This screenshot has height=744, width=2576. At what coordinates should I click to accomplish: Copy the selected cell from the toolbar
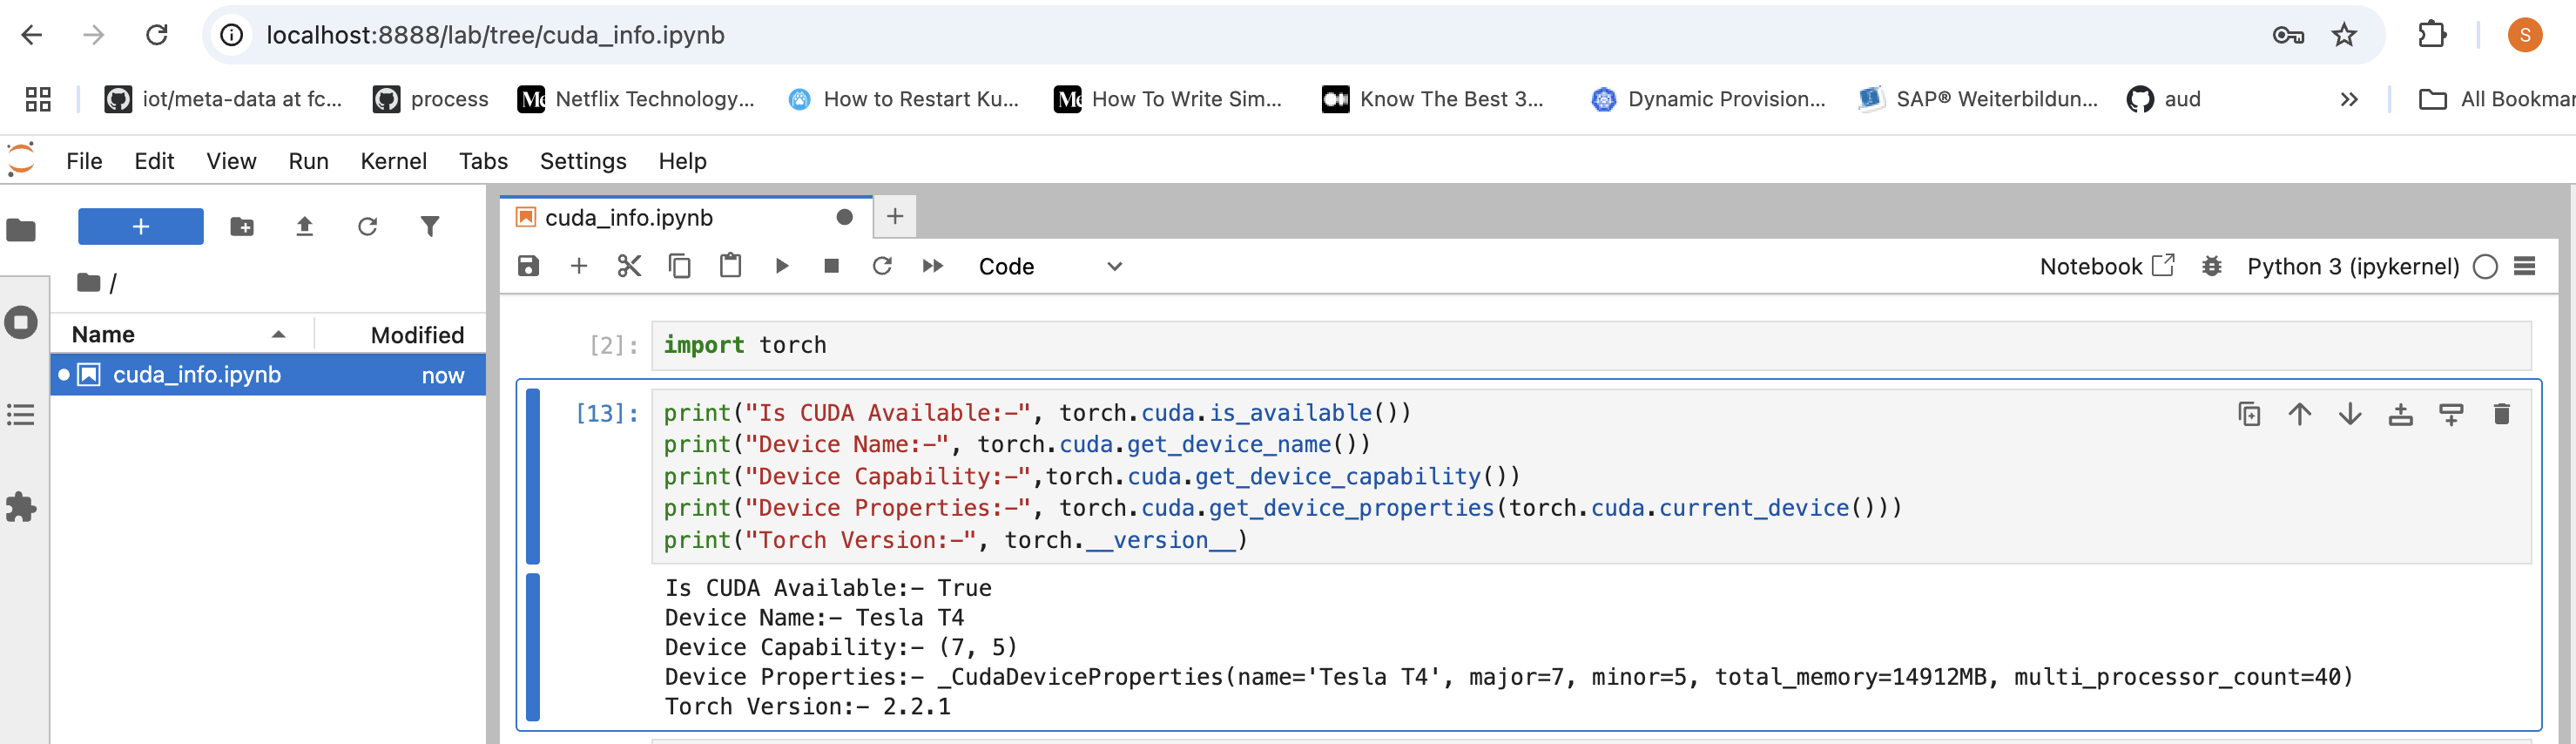point(680,266)
